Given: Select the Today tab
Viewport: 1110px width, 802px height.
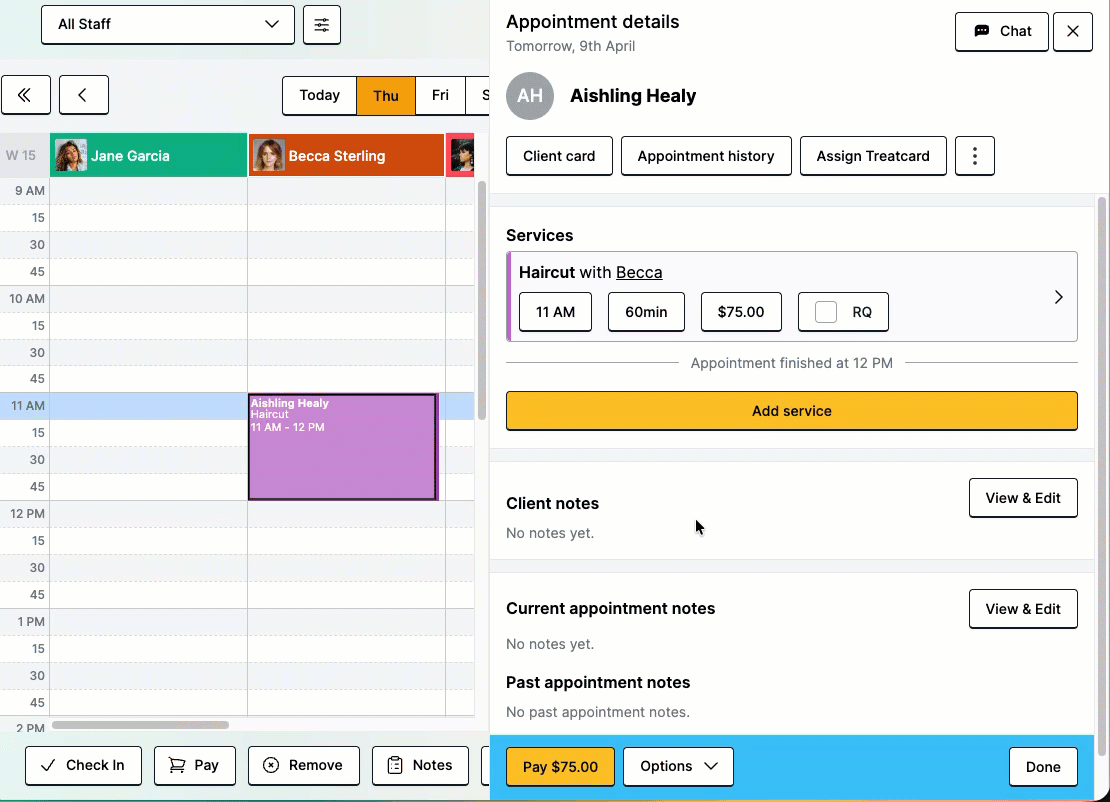Looking at the screenshot, I should tap(319, 95).
